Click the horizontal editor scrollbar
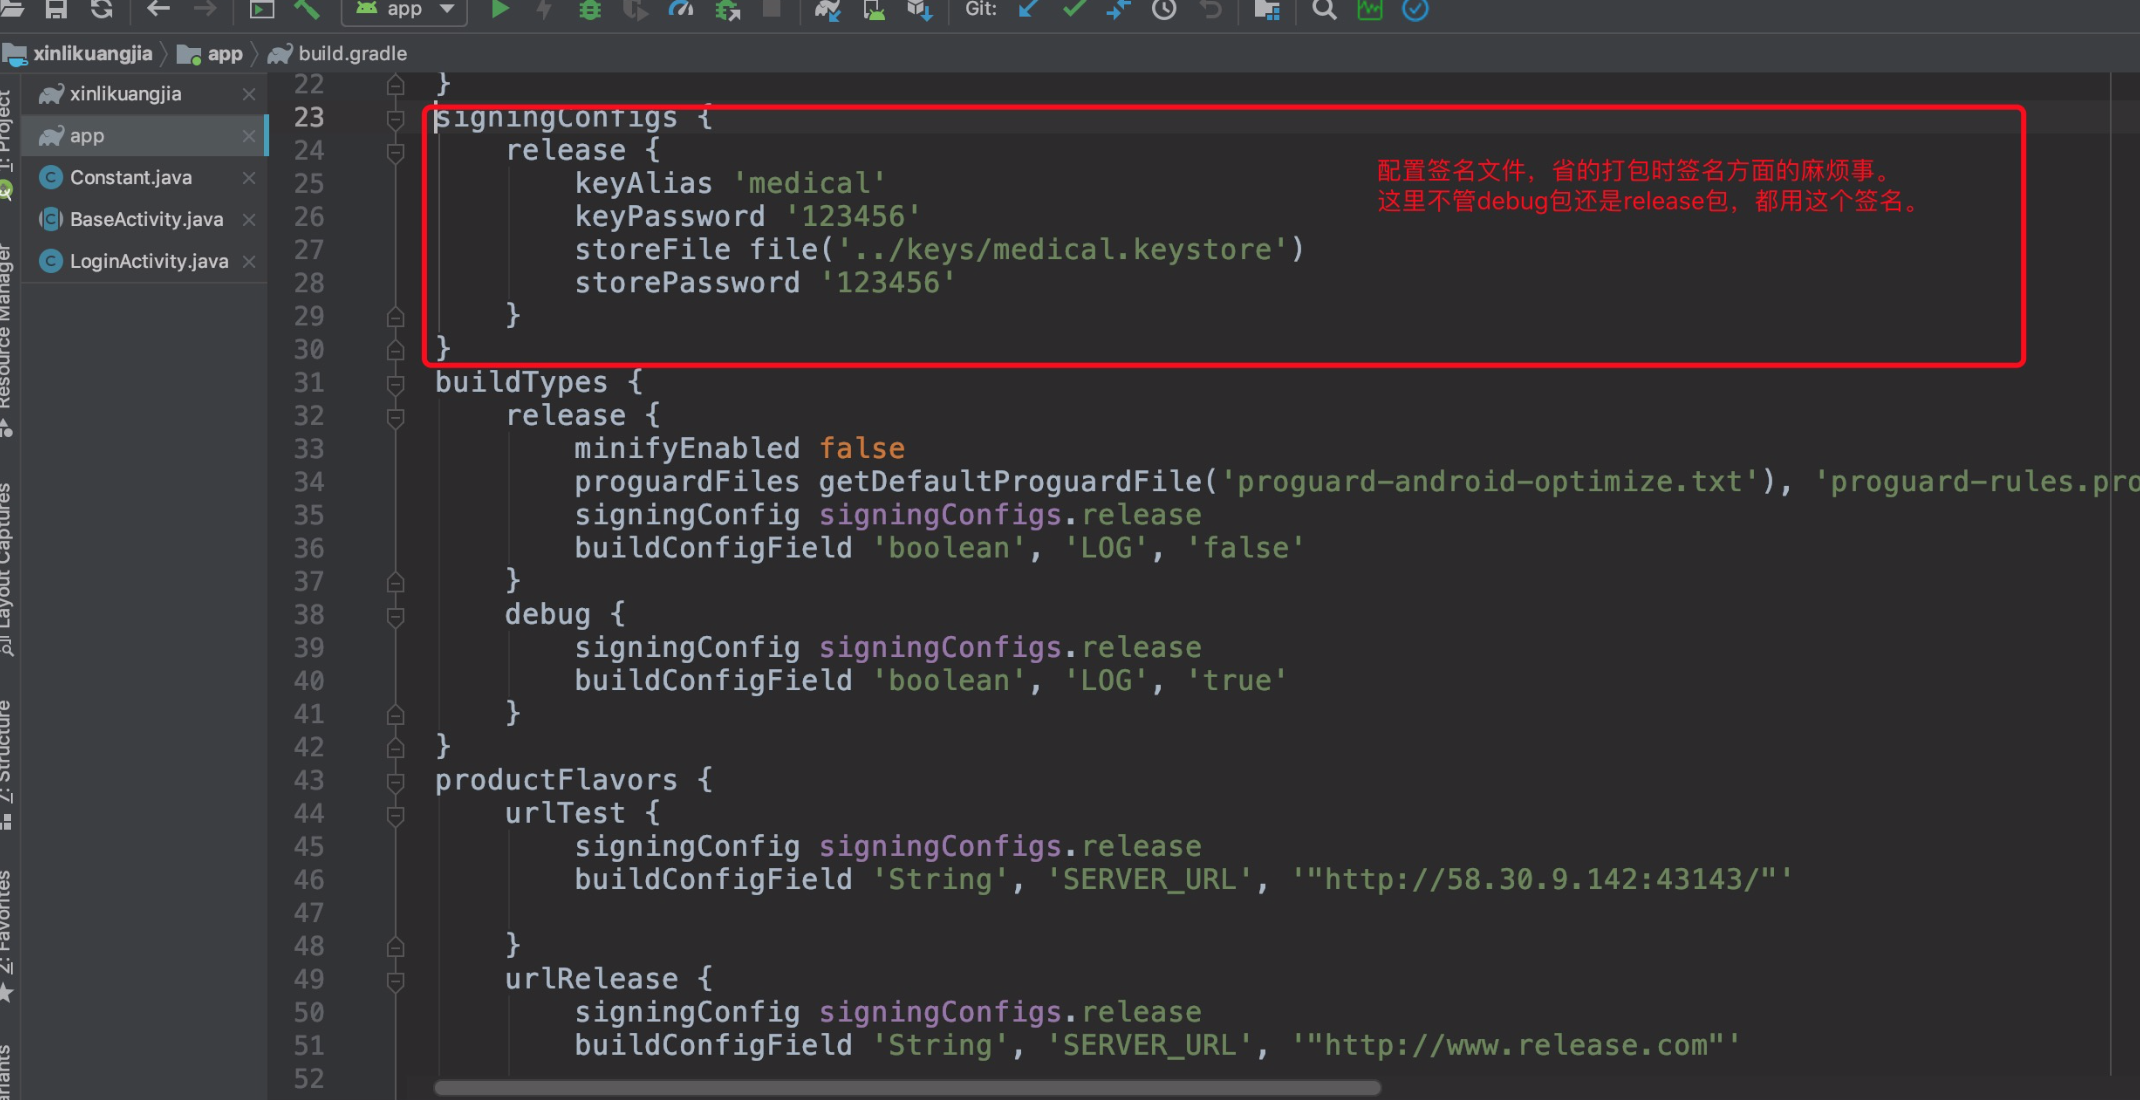Screen dimensions: 2140x1100 pyautogui.click(x=906, y=1088)
